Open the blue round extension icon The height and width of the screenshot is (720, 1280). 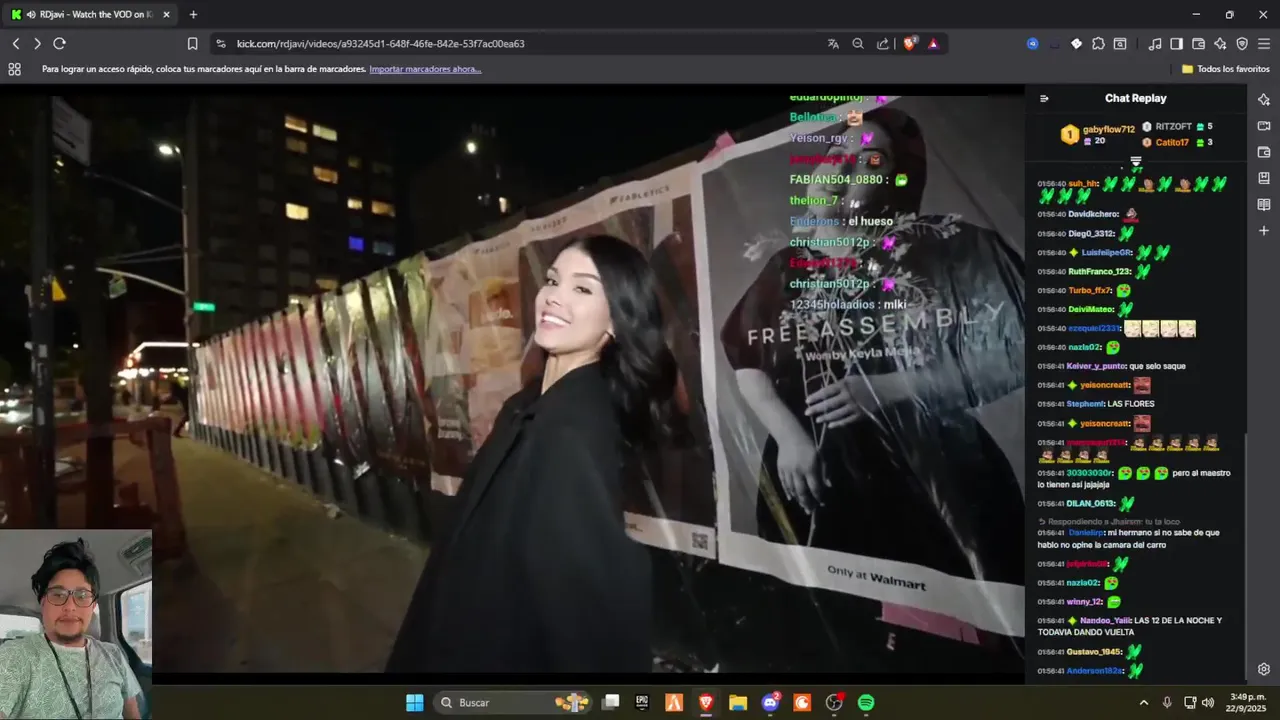point(1032,43)
